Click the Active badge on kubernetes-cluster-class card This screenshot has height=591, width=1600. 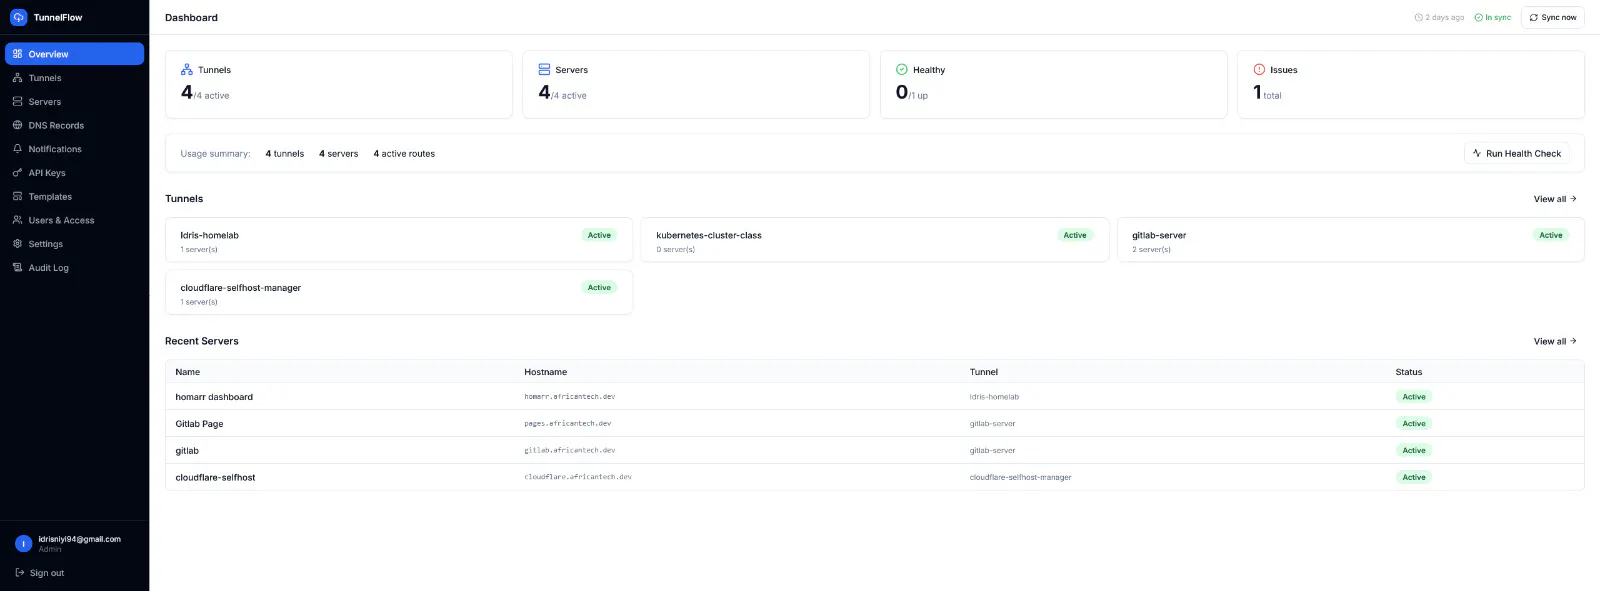coord(1075,235)
